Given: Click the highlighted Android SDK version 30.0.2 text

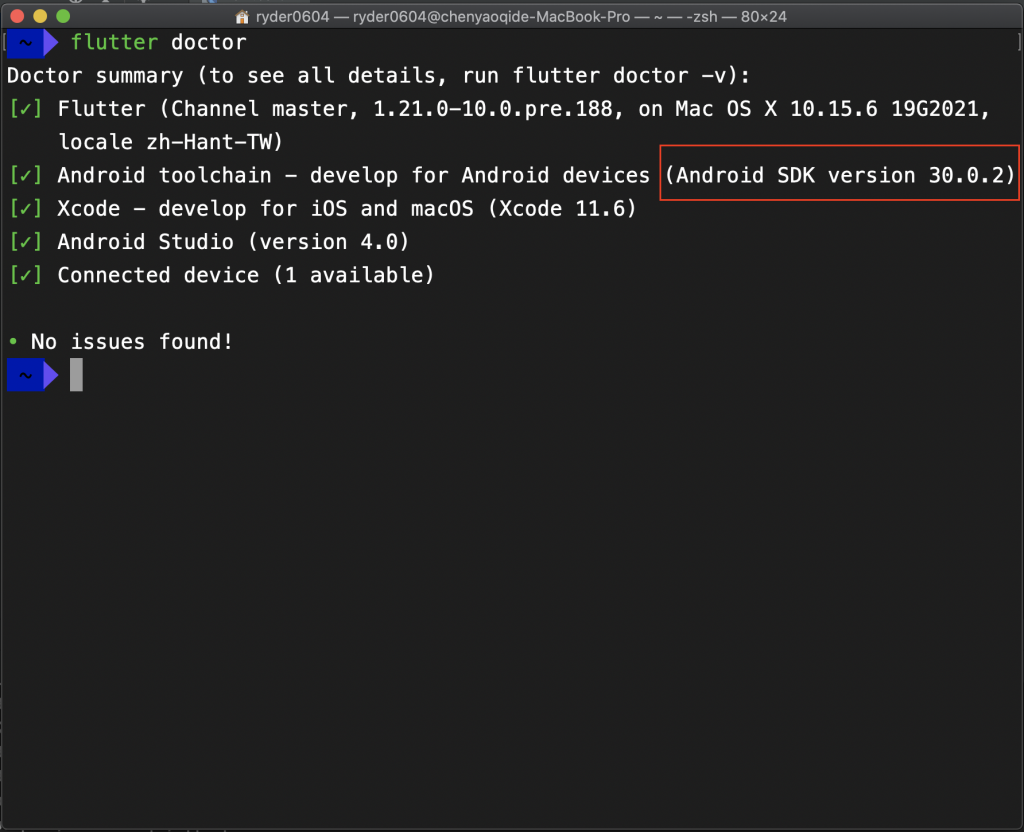Looking at the screenshot, I should [839, 175].
